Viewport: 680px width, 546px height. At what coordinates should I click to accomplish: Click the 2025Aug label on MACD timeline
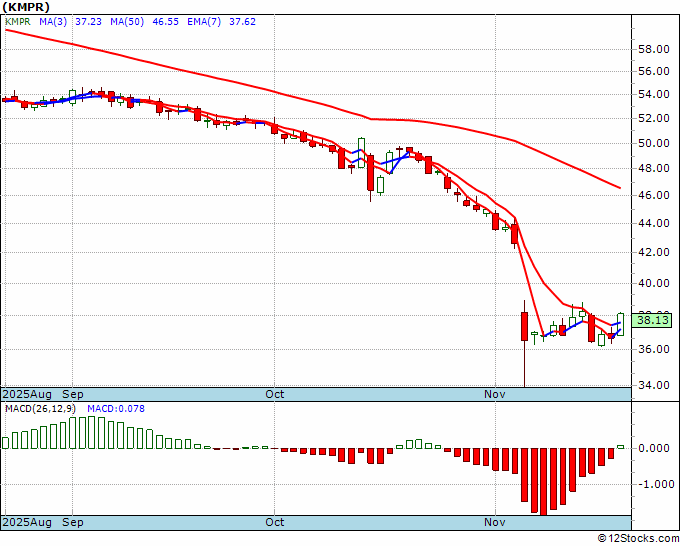(x=27, y=522)
